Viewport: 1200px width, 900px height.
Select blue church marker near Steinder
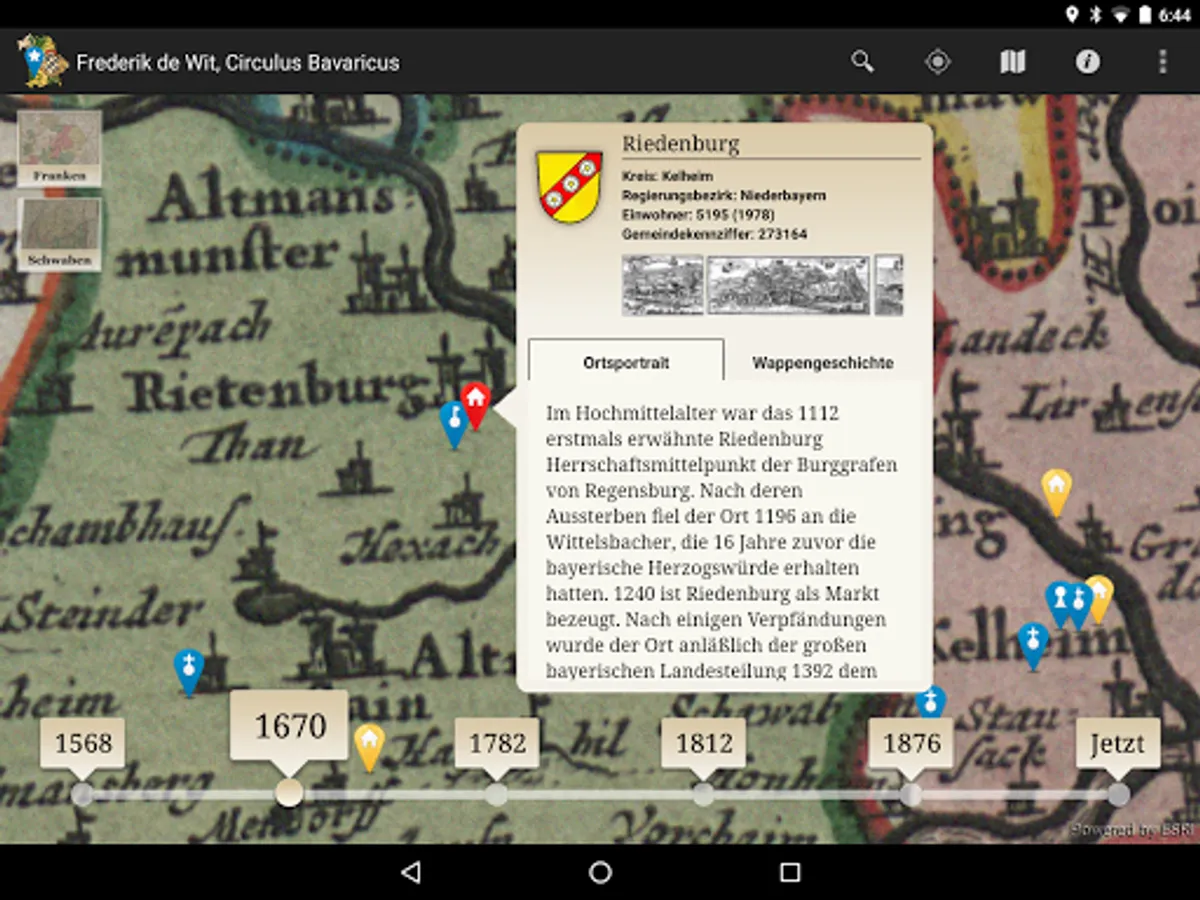pos(188,671)
